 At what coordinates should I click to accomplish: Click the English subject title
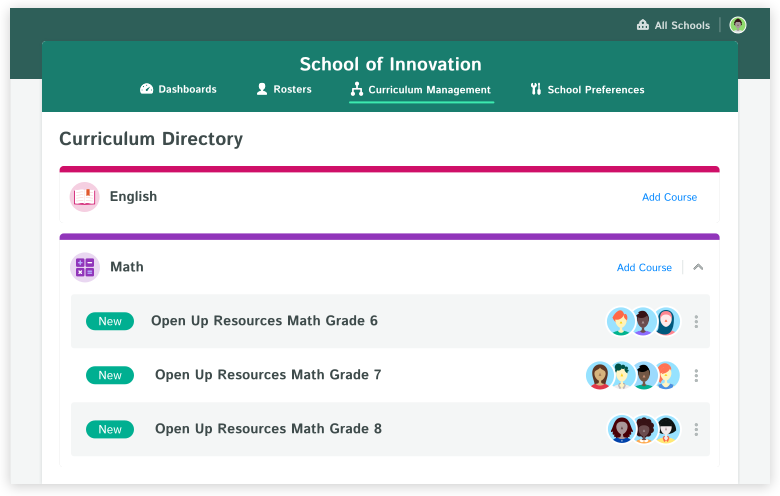pyautogui.click(x=133, y=197)
